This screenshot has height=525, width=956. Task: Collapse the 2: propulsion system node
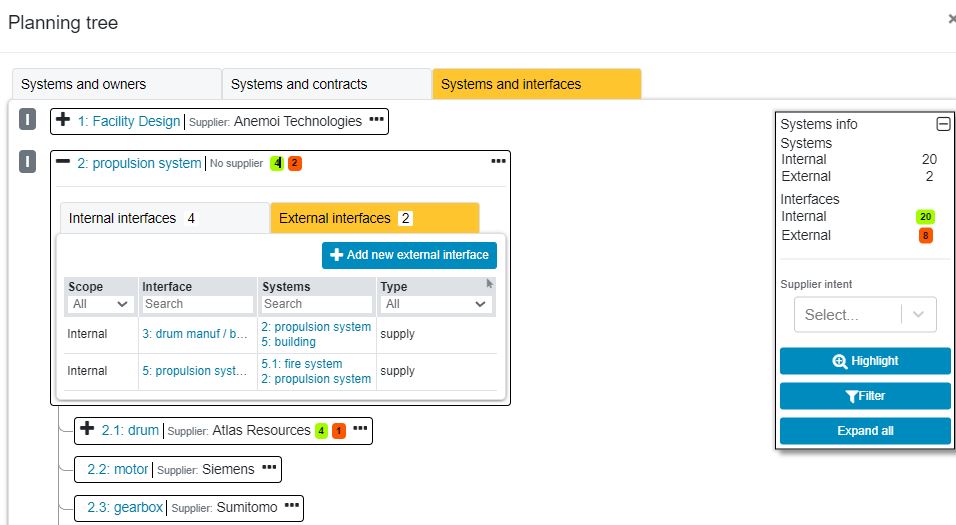tap(63, 162)
